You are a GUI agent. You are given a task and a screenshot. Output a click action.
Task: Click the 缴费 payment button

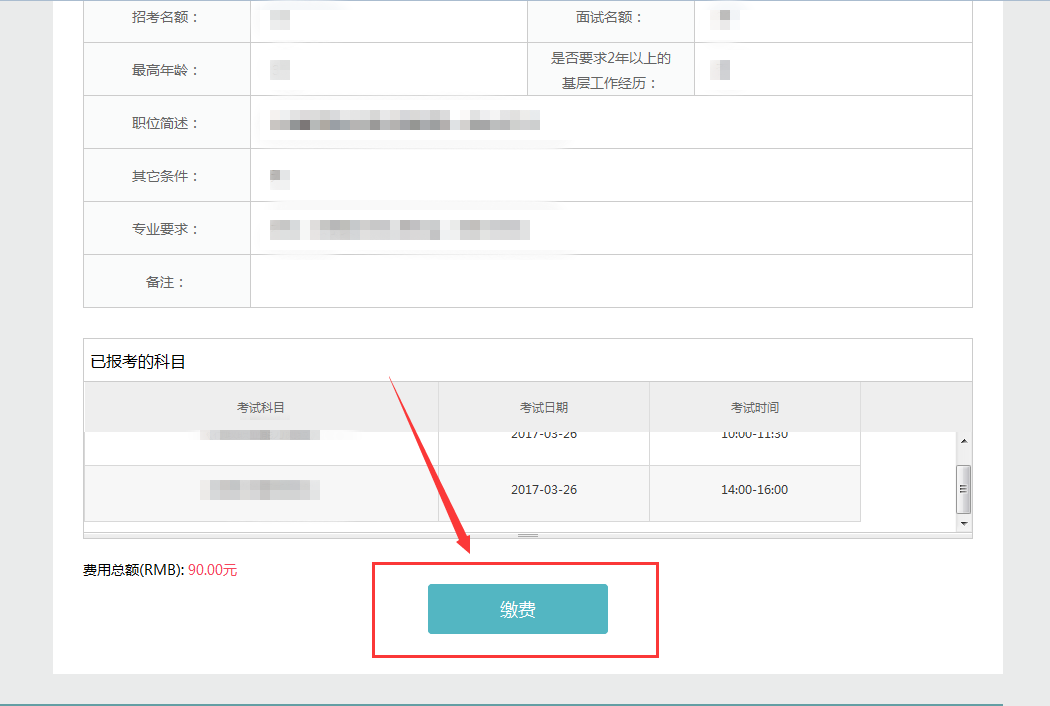518,609
